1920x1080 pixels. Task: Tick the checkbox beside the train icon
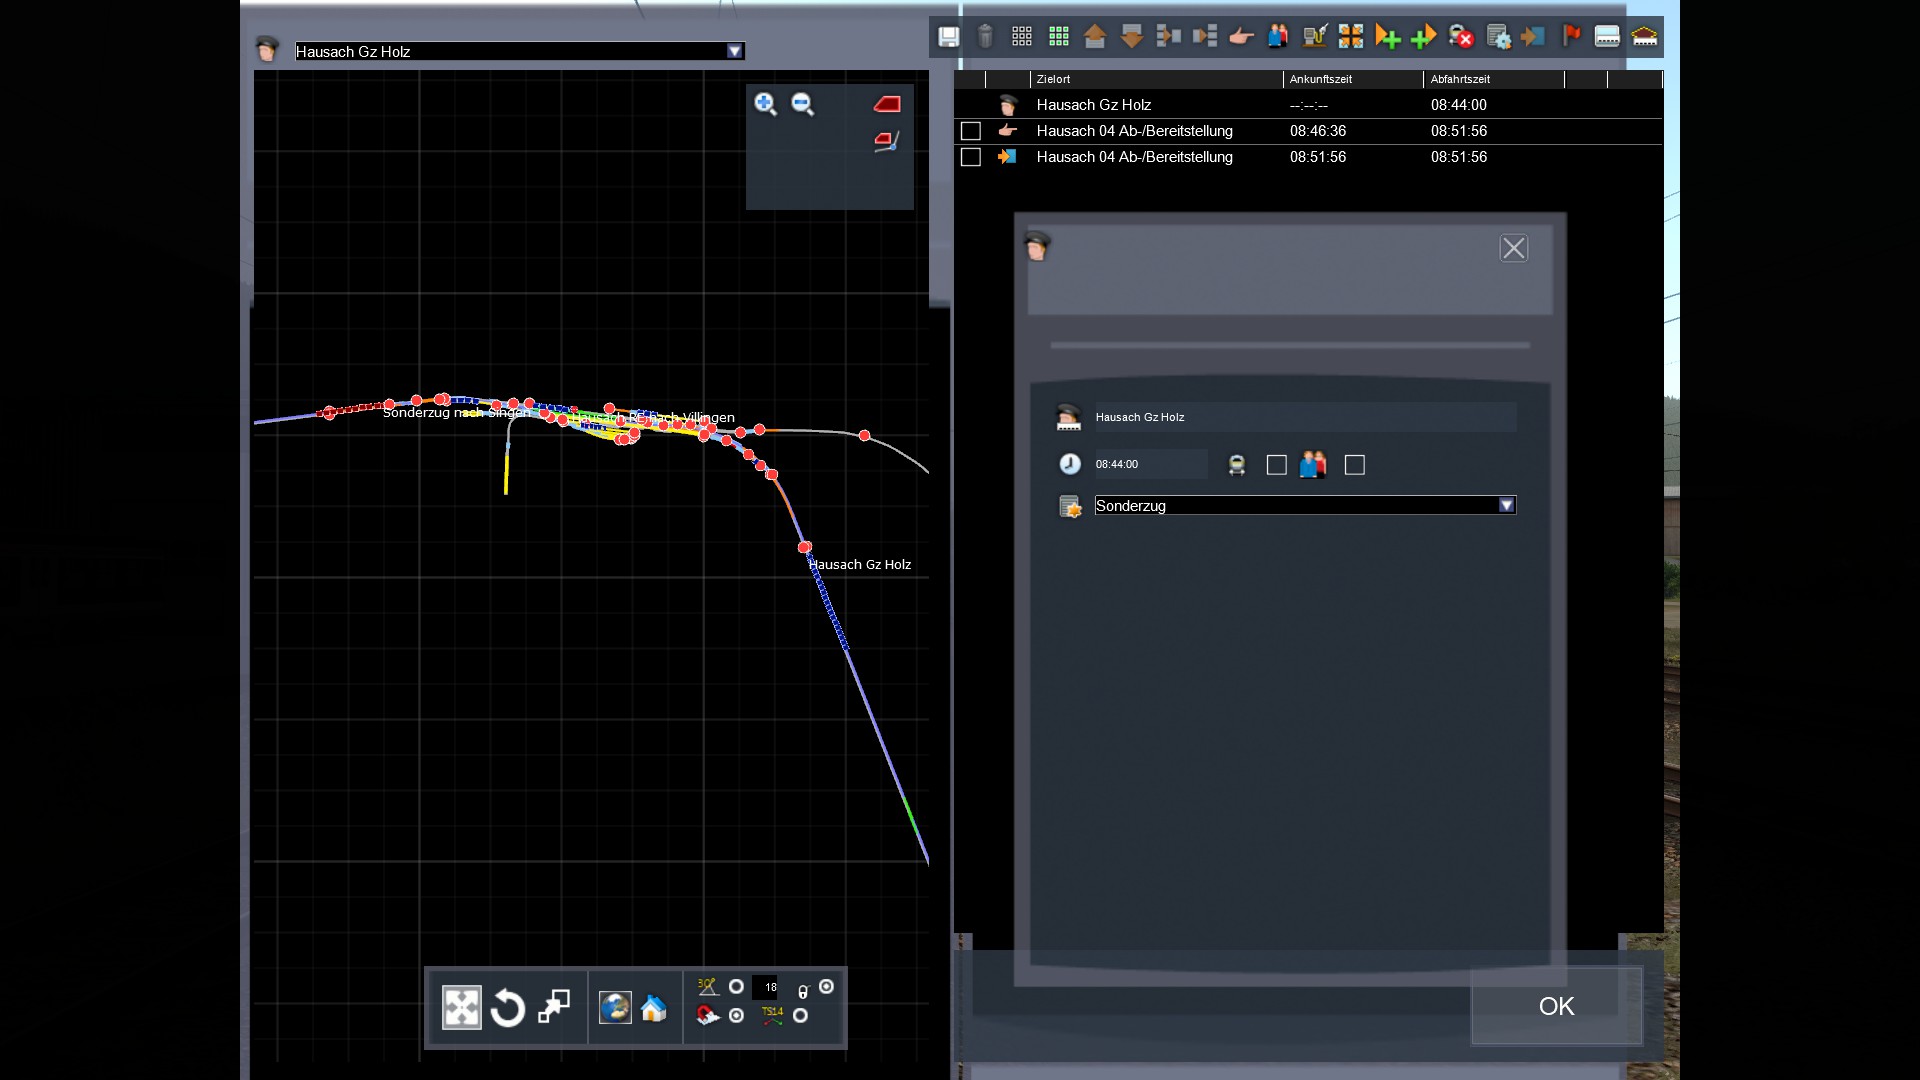pos(1276,465)
